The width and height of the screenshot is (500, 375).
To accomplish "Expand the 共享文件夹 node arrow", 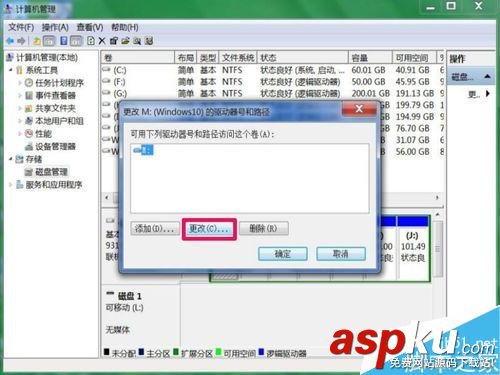I will pos(20,108).
